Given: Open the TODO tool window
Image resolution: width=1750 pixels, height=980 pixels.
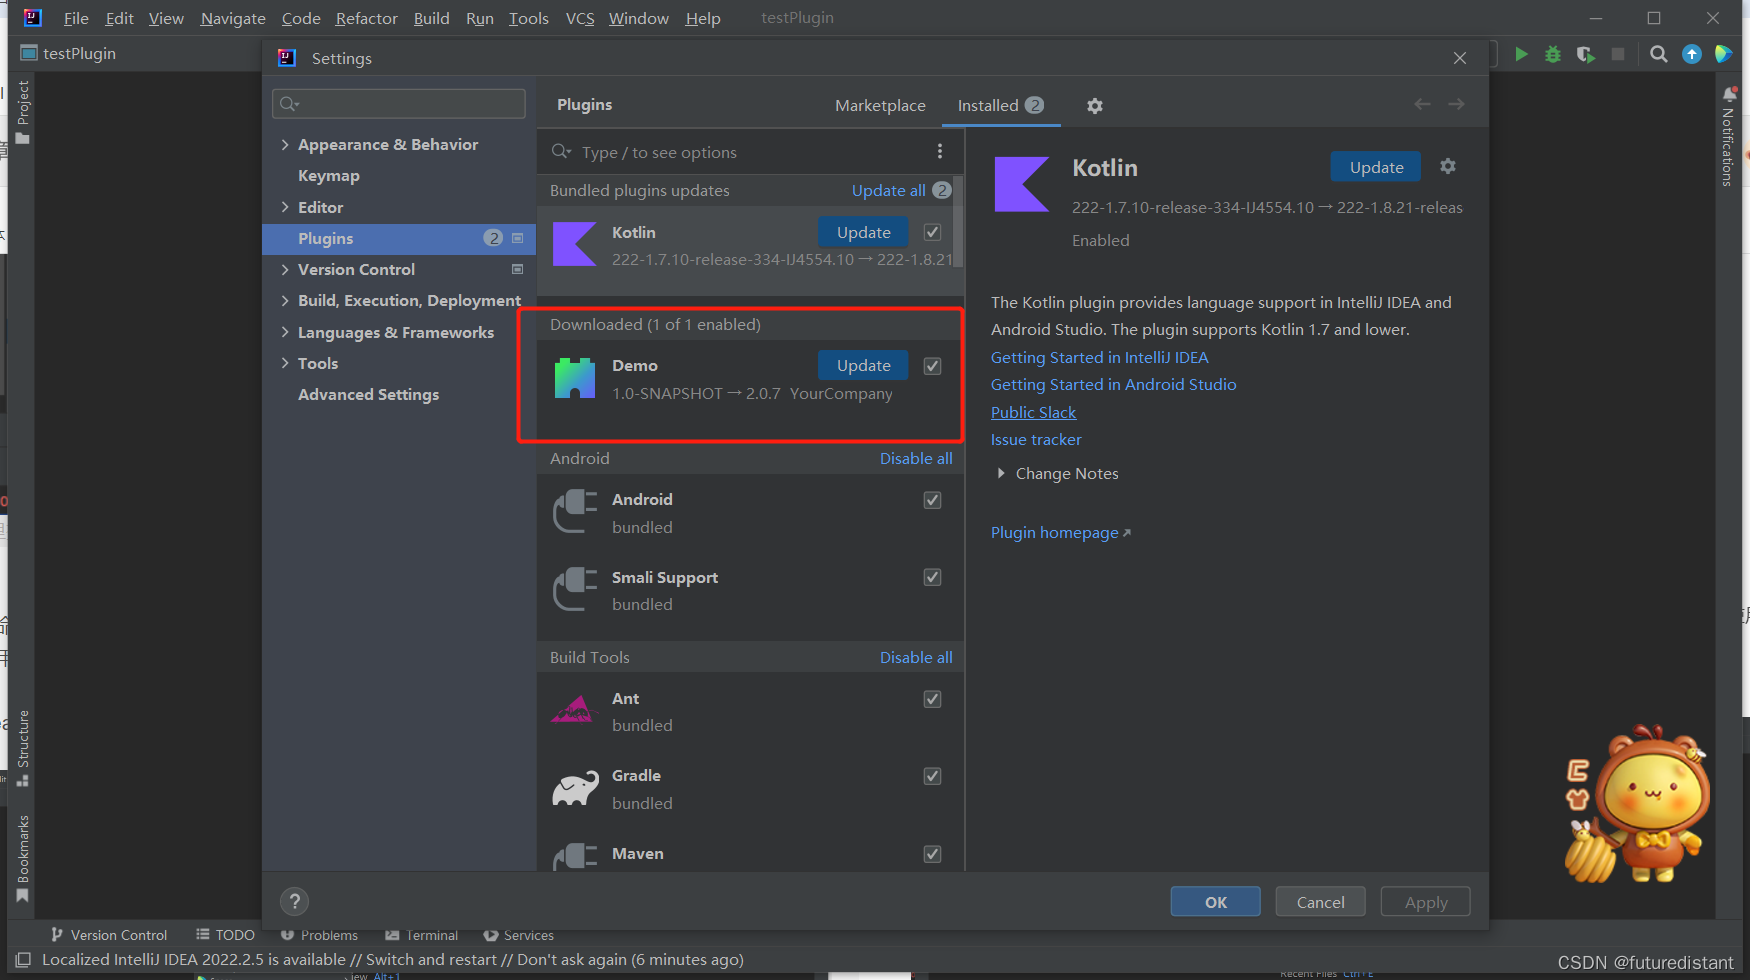Looking at the screenshot, I should pos(226,935).
